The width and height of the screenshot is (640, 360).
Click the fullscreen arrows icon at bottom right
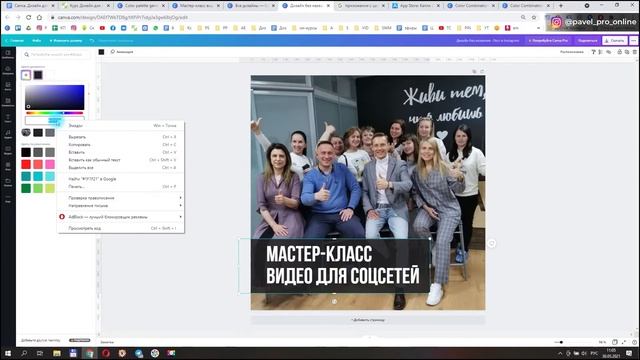tap(624, 342)
